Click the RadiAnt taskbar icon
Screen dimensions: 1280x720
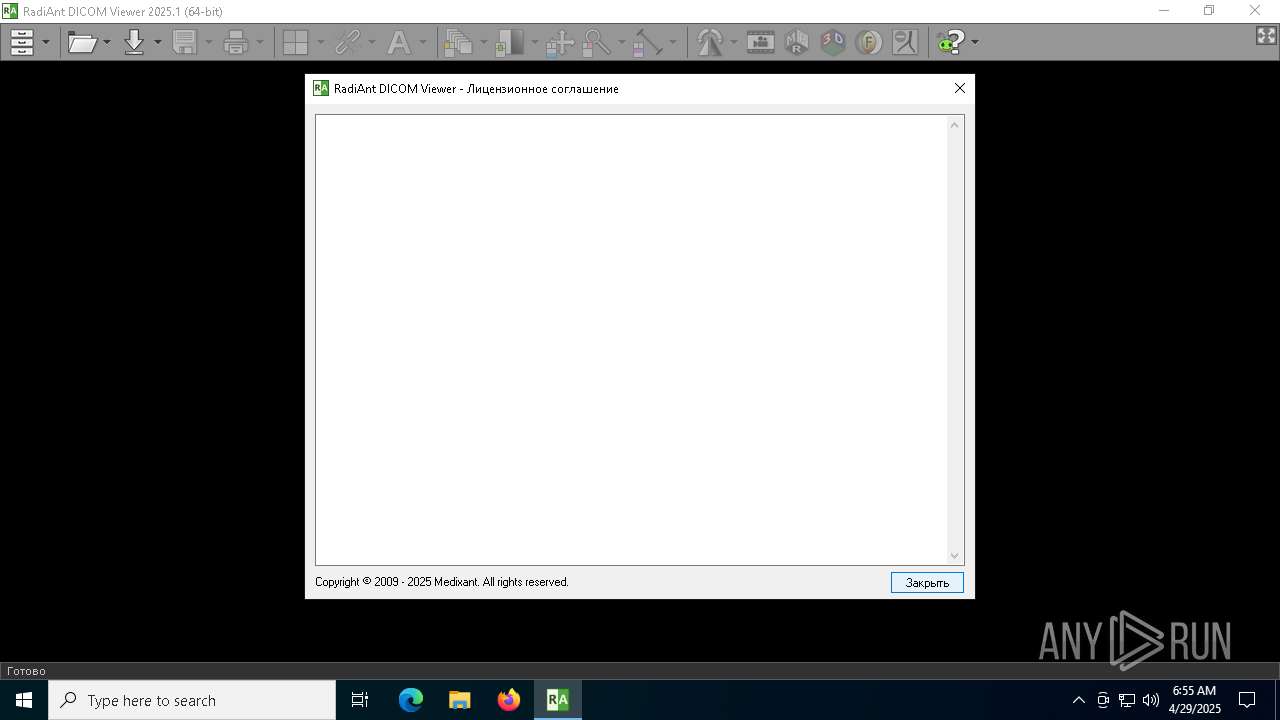(x=558, y=700)
